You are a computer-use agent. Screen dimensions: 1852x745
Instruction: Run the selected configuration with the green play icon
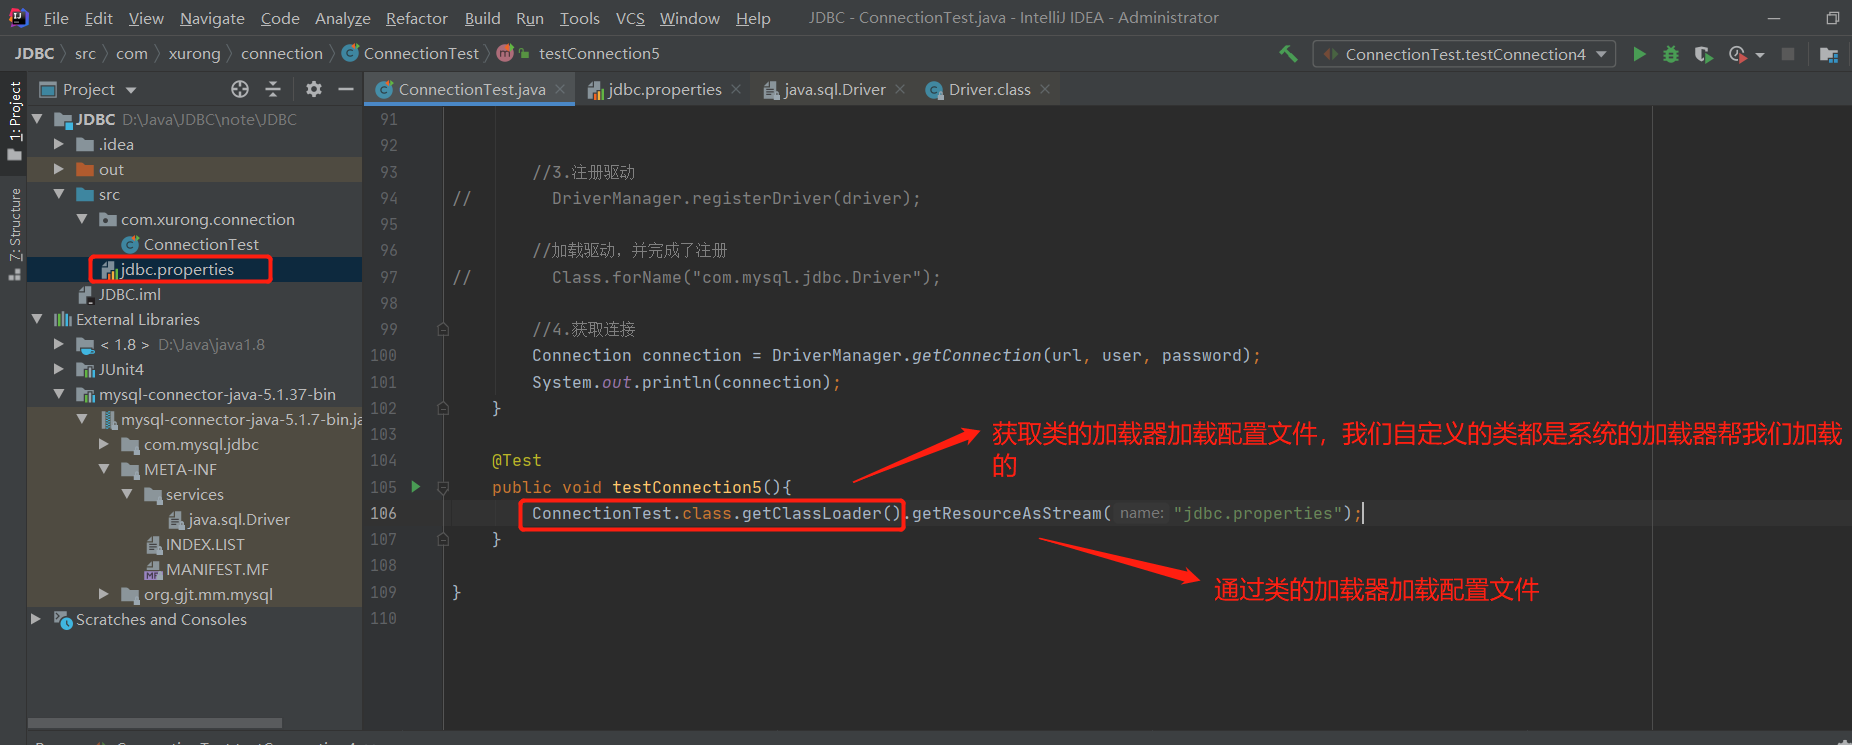(x=1639, y=54)
